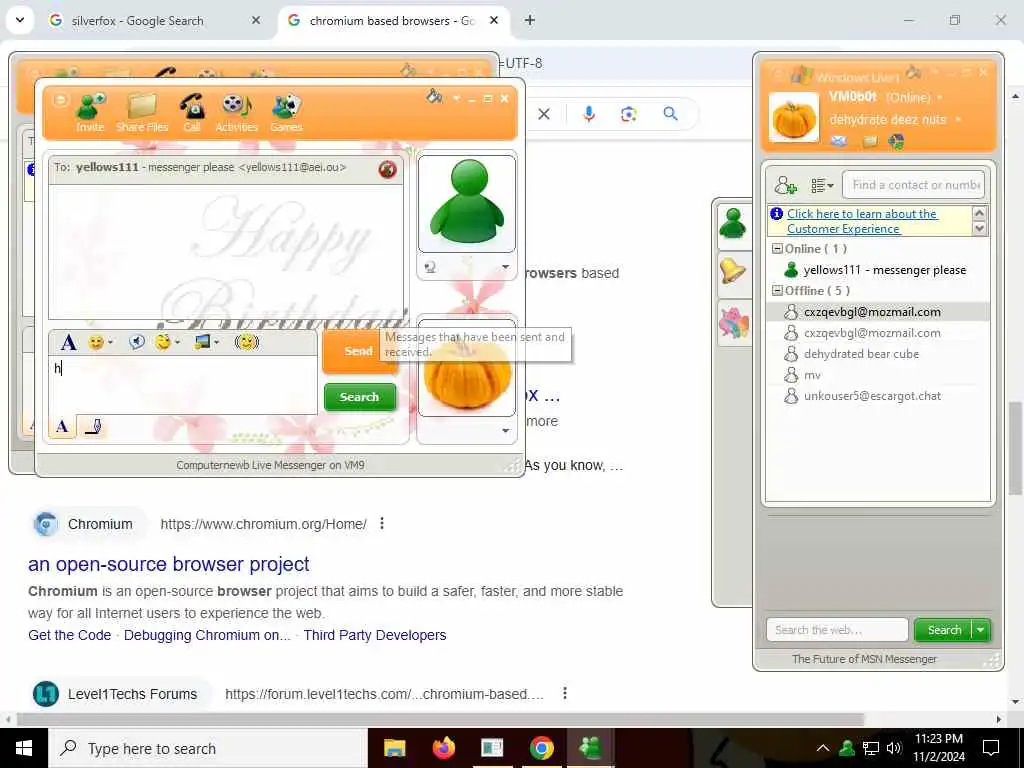Click 'The Future of MSN Messenger' footer text
This screenshot has height=768, width=1024.
(x=864, y=659)
